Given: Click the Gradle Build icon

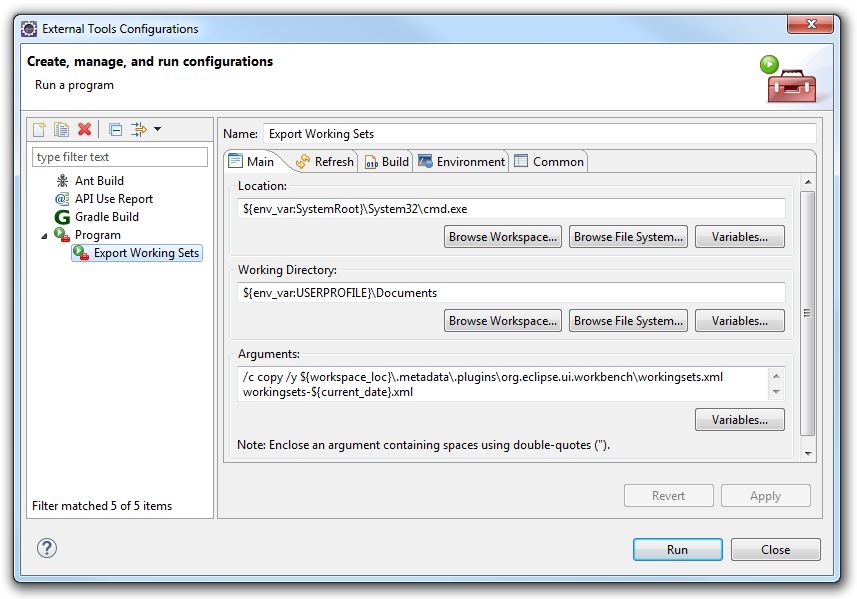Looking at the screenshot, I should click(x=62, y=217).
